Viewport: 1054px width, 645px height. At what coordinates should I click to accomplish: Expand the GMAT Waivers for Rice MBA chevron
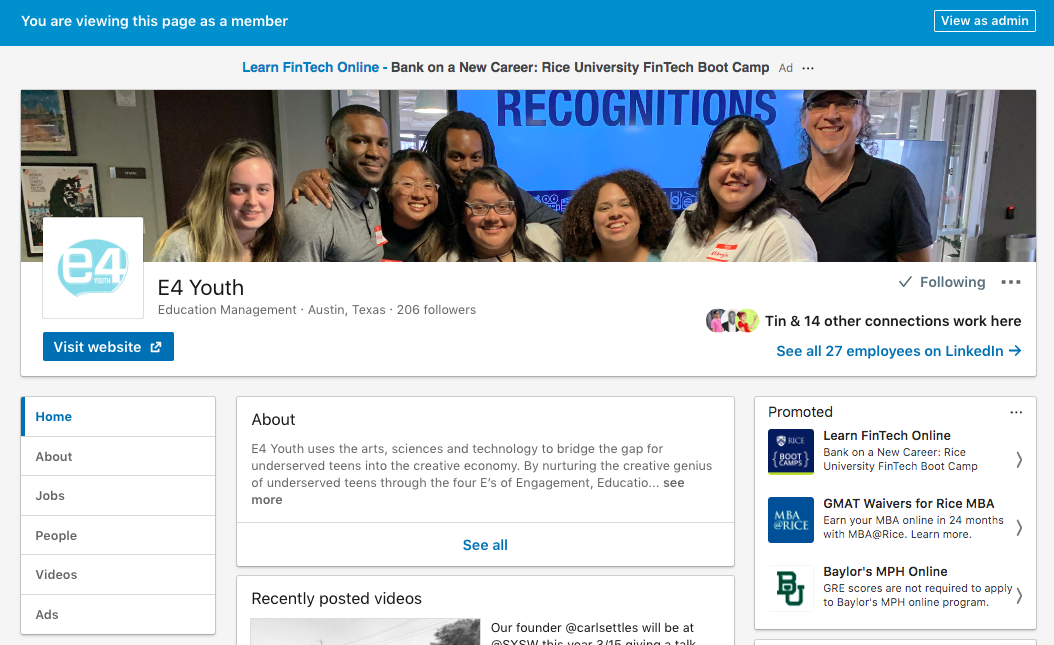tap(1019, 527)
